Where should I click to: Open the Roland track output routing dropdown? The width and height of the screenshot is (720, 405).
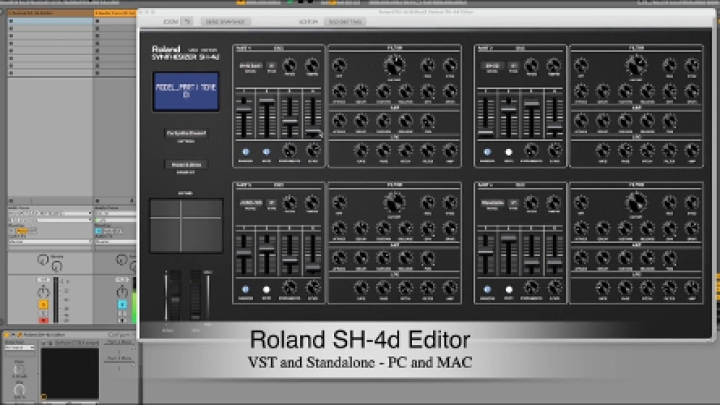coord(50,241)
